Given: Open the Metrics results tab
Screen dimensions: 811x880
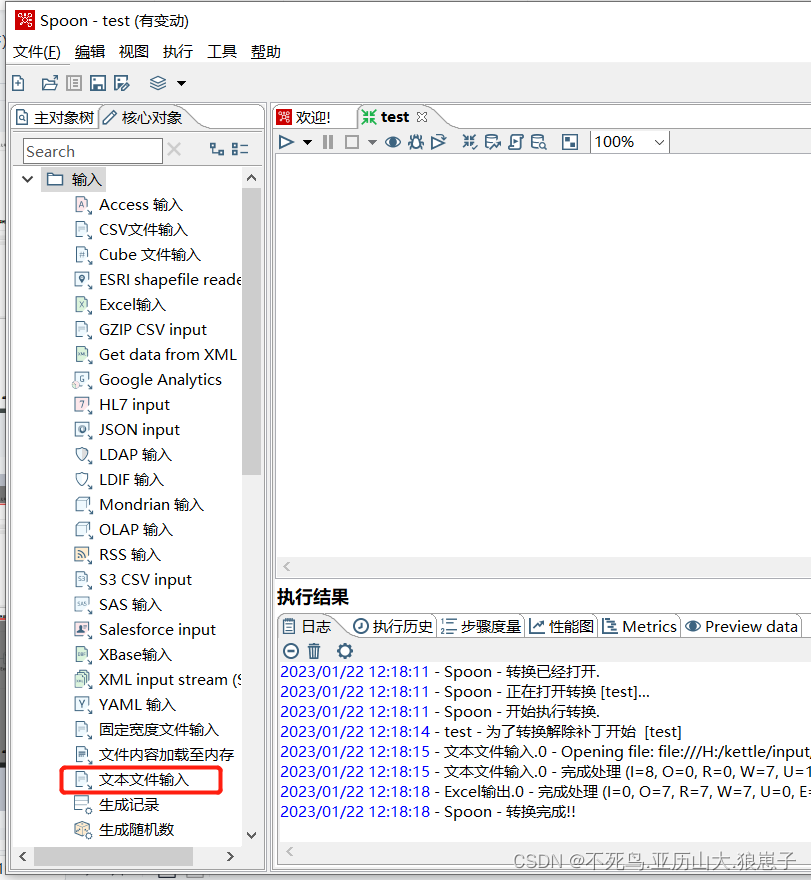Looking at the screenshot, I should tap(639, 626).
